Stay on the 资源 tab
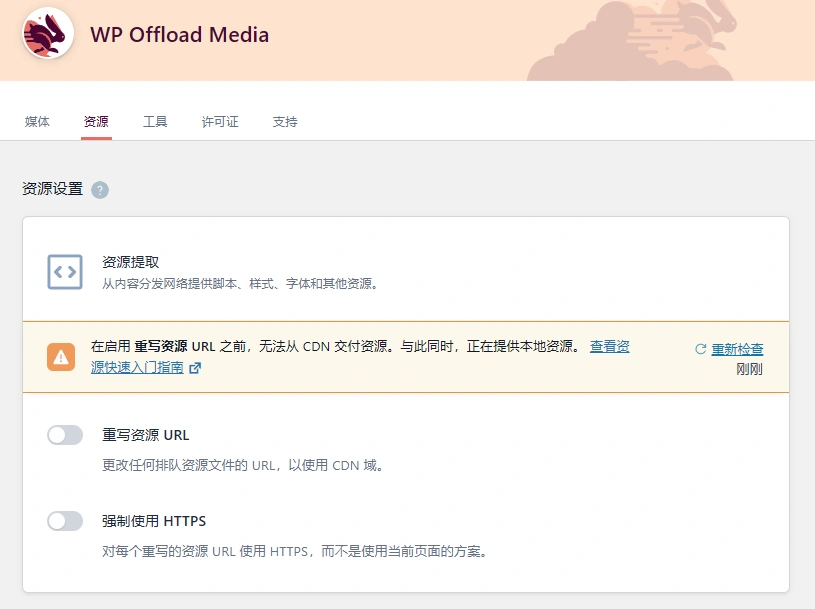Viewport: 815px width, 609px height. [x=95, y=121]
